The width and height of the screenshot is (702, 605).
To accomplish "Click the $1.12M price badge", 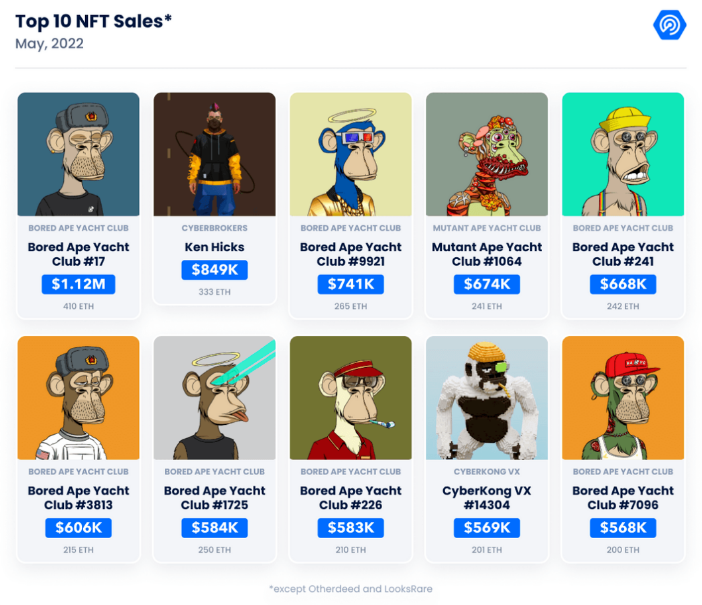I will [x=78, y=284].
